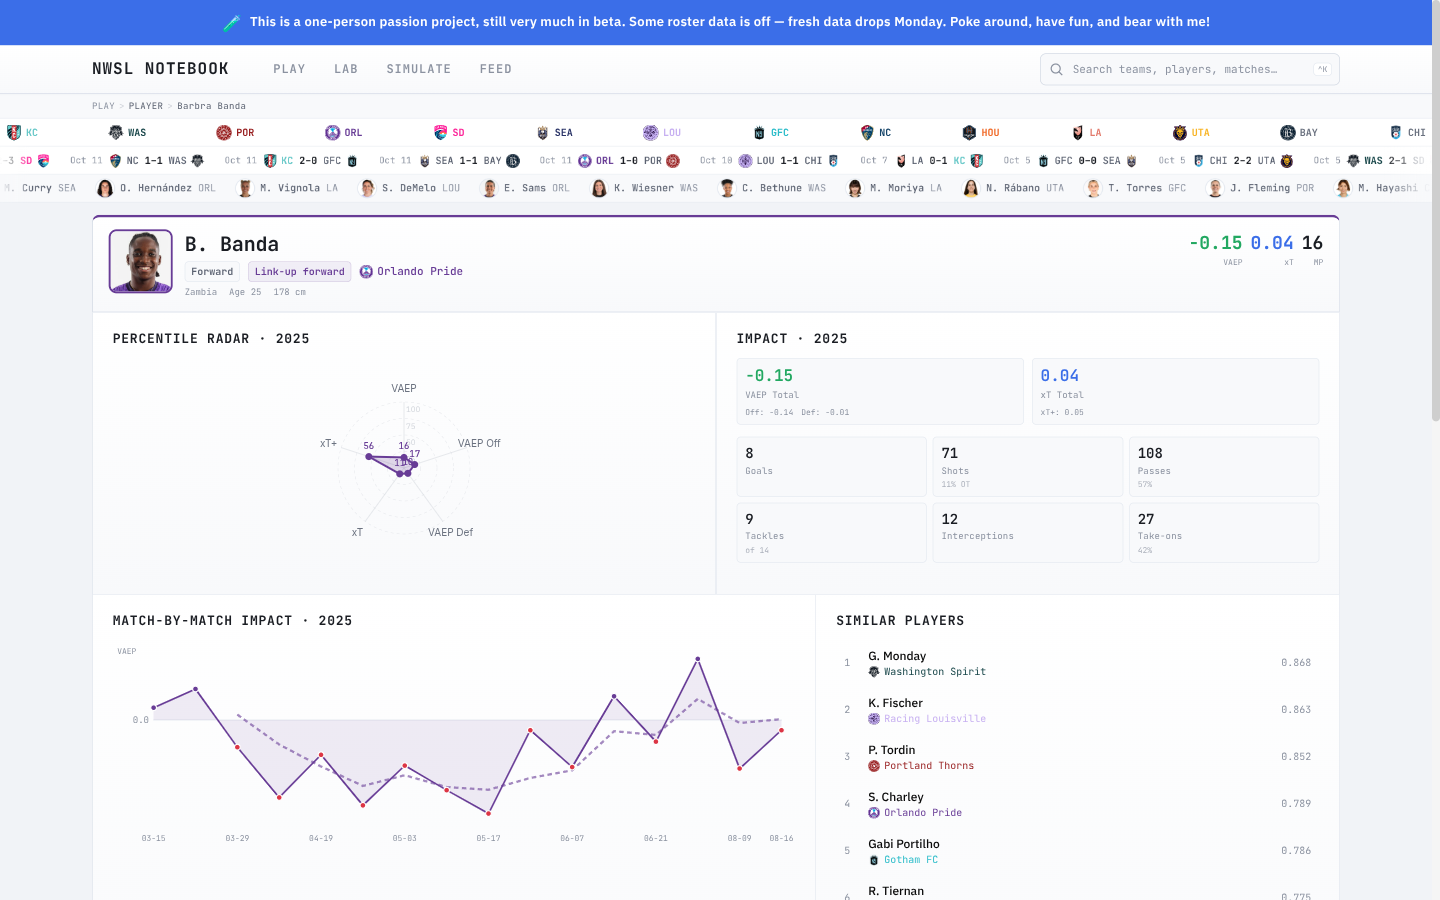Switch to the LAB tab
Viewport: 1440px width, 900px height.
click(346, 69)
